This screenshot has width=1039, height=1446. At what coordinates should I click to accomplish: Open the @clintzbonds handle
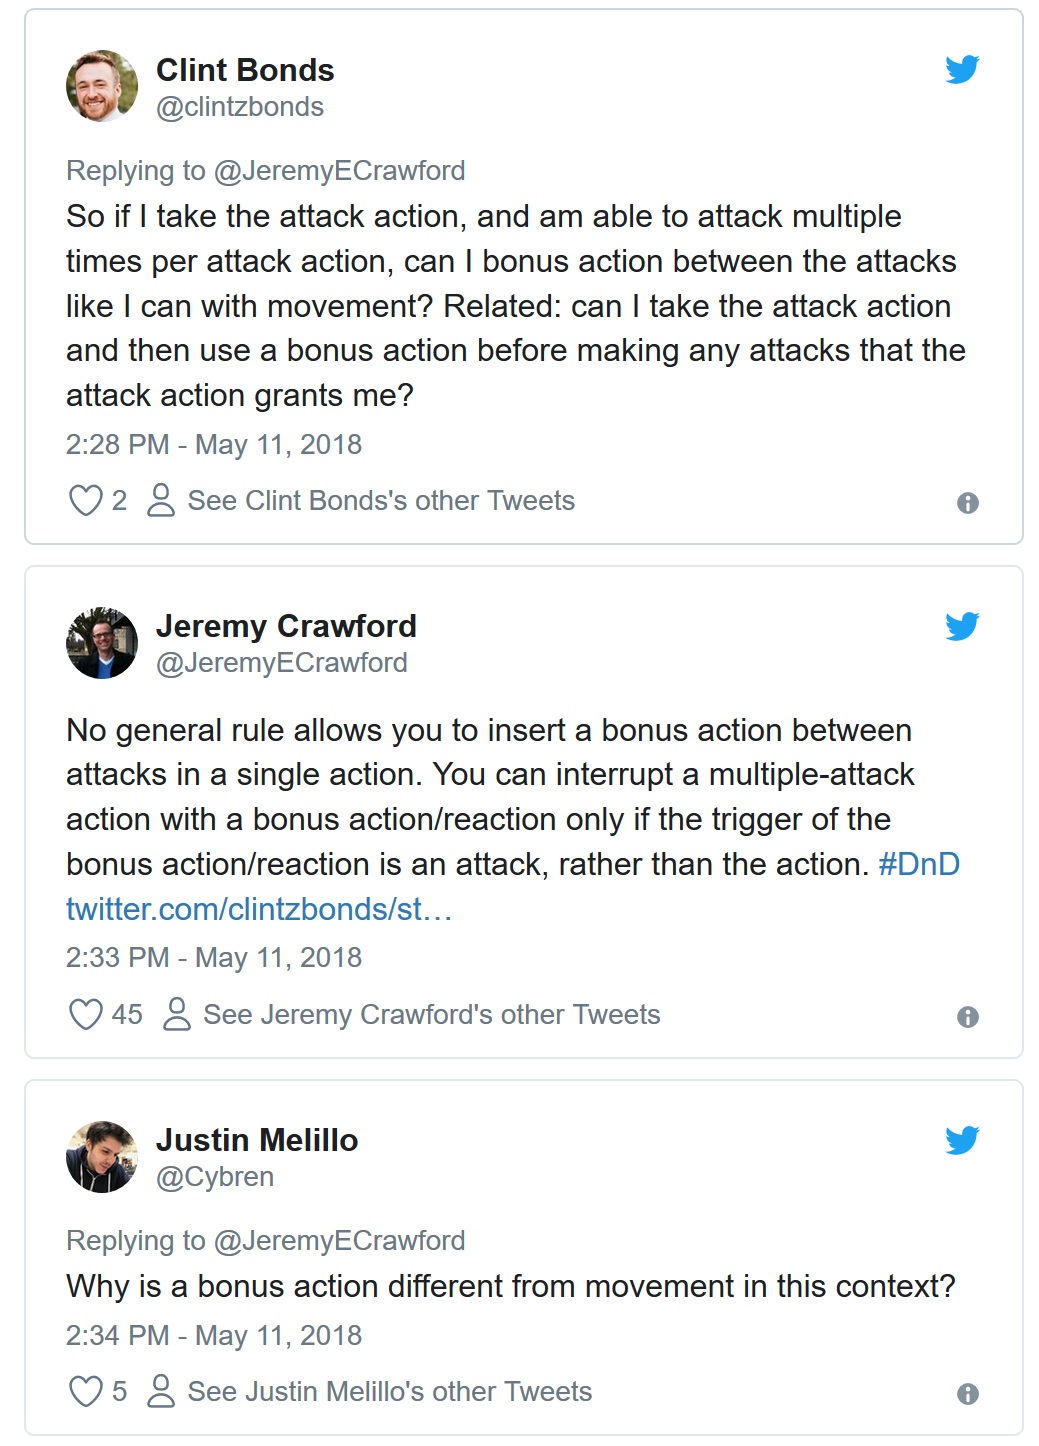click(x=240, y=107)
